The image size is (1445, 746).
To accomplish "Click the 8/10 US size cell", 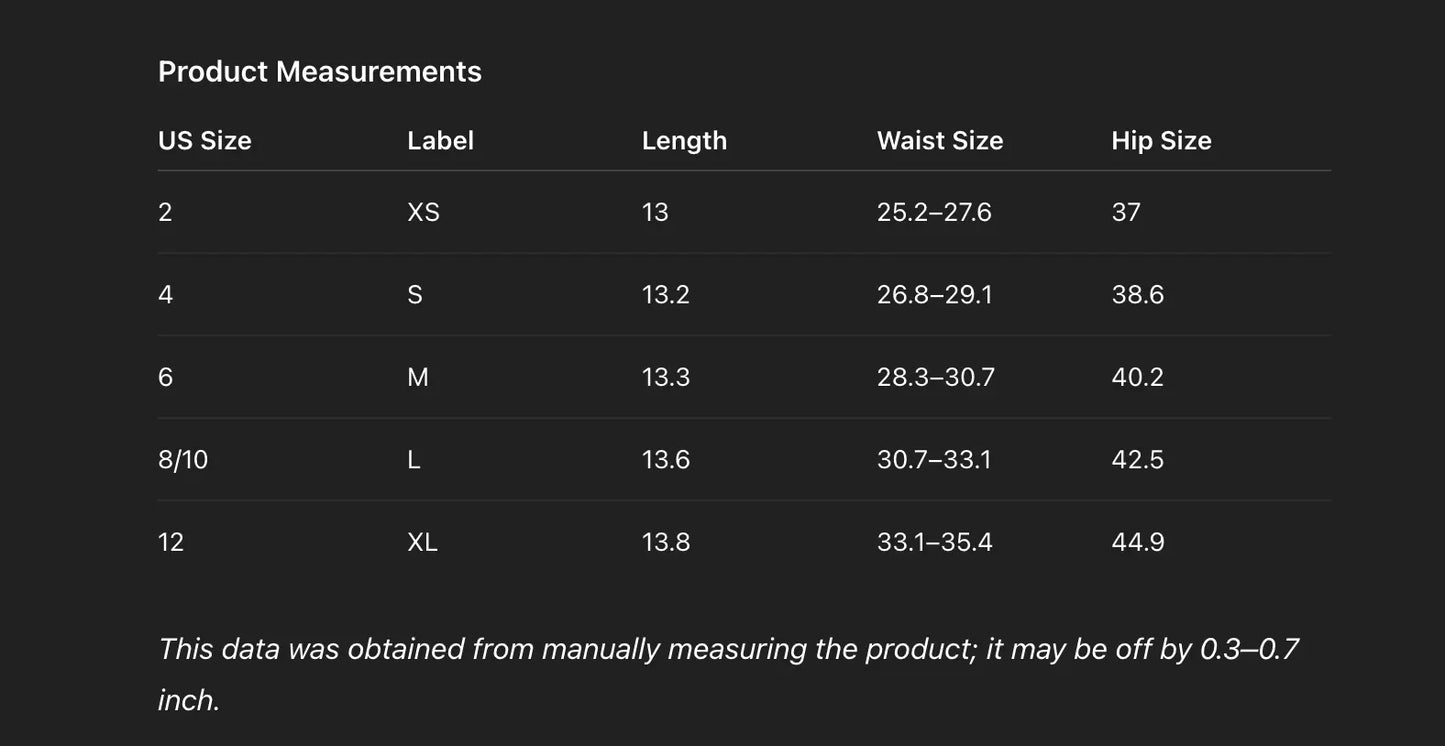I will pyautogui.click(x=183, y=460).
